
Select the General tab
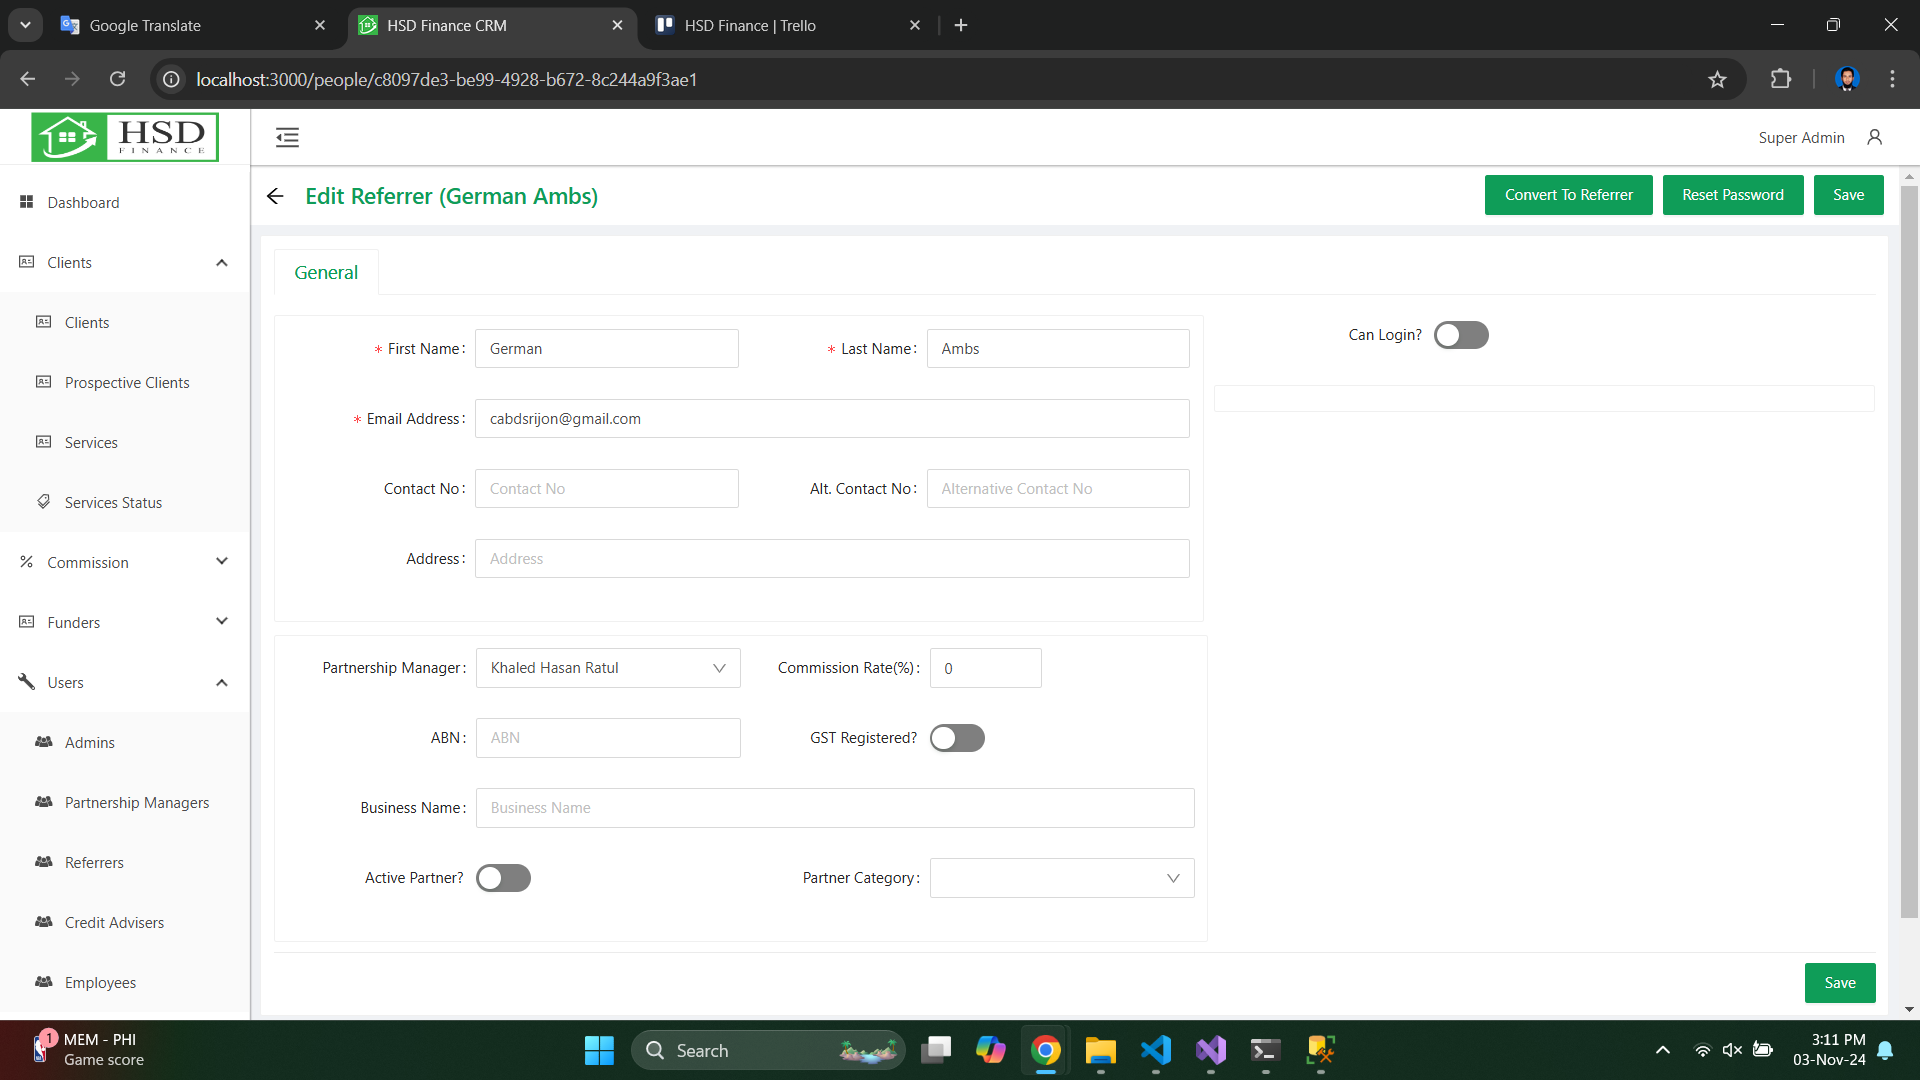click(326, 272)
